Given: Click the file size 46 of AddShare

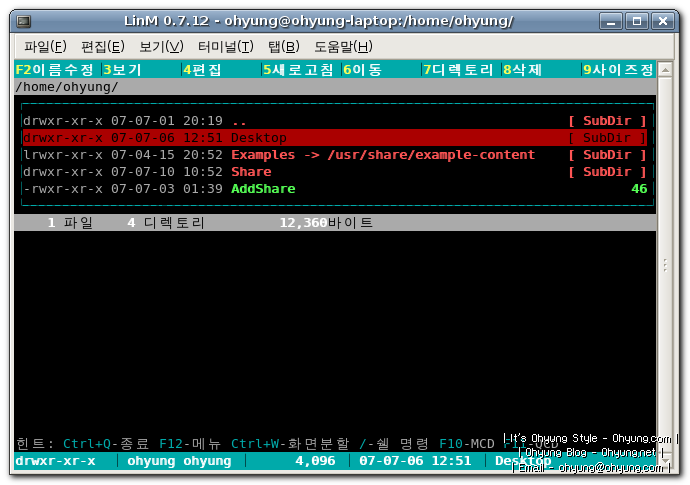Looking at the screenshot, I should [639, 189].
